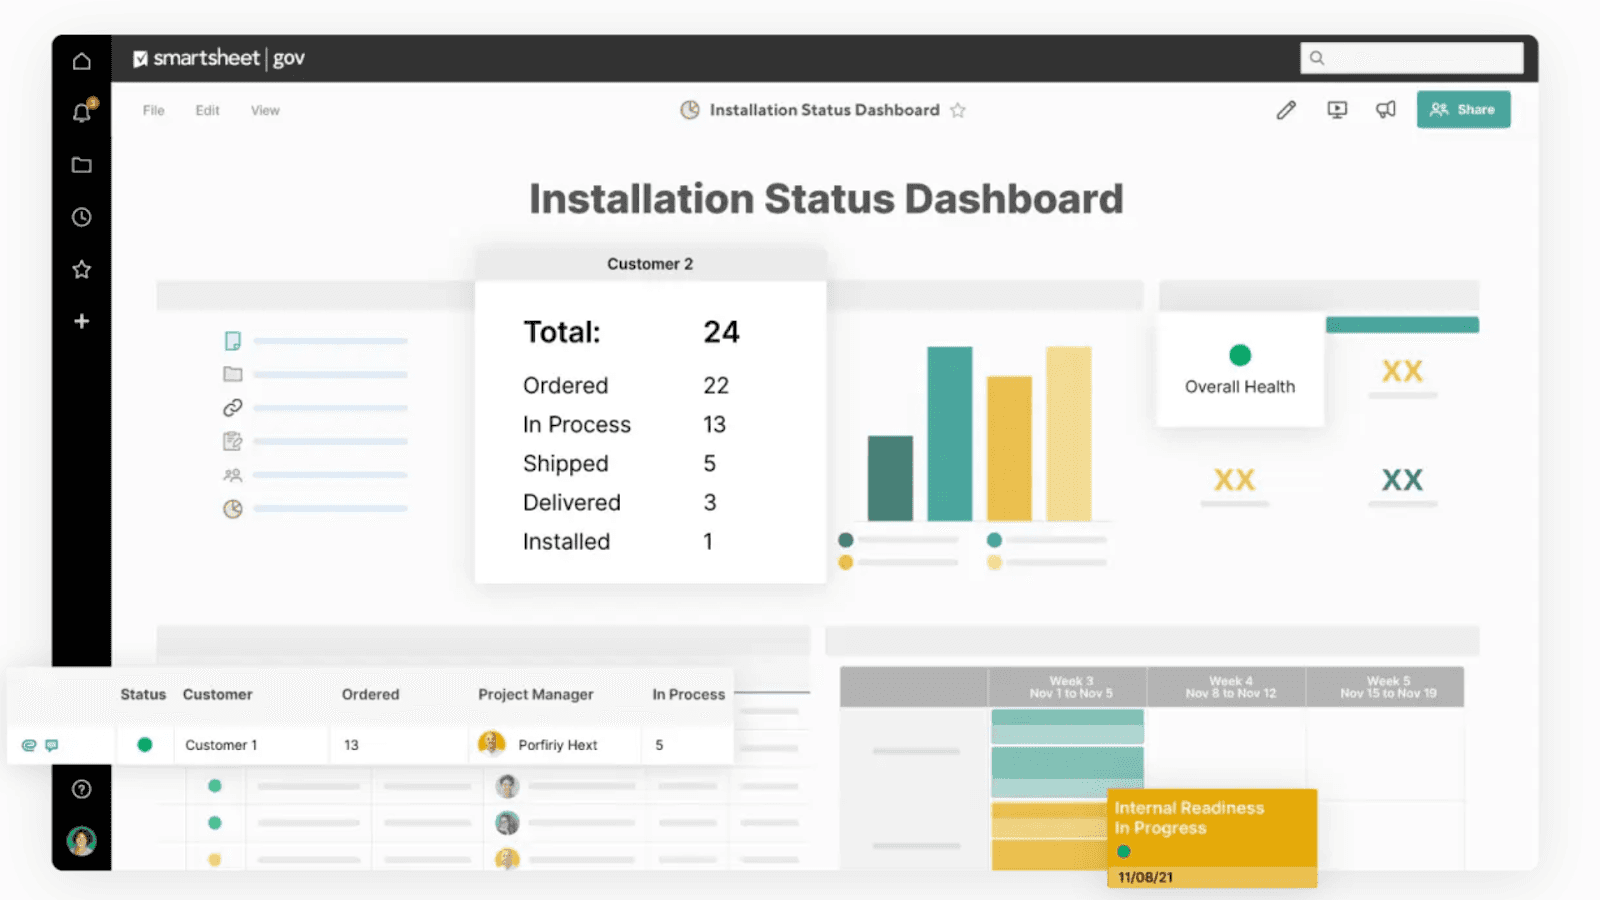1600x900 pixels.
Task: Click the dark green legend dot
Action: pos(846,540)
